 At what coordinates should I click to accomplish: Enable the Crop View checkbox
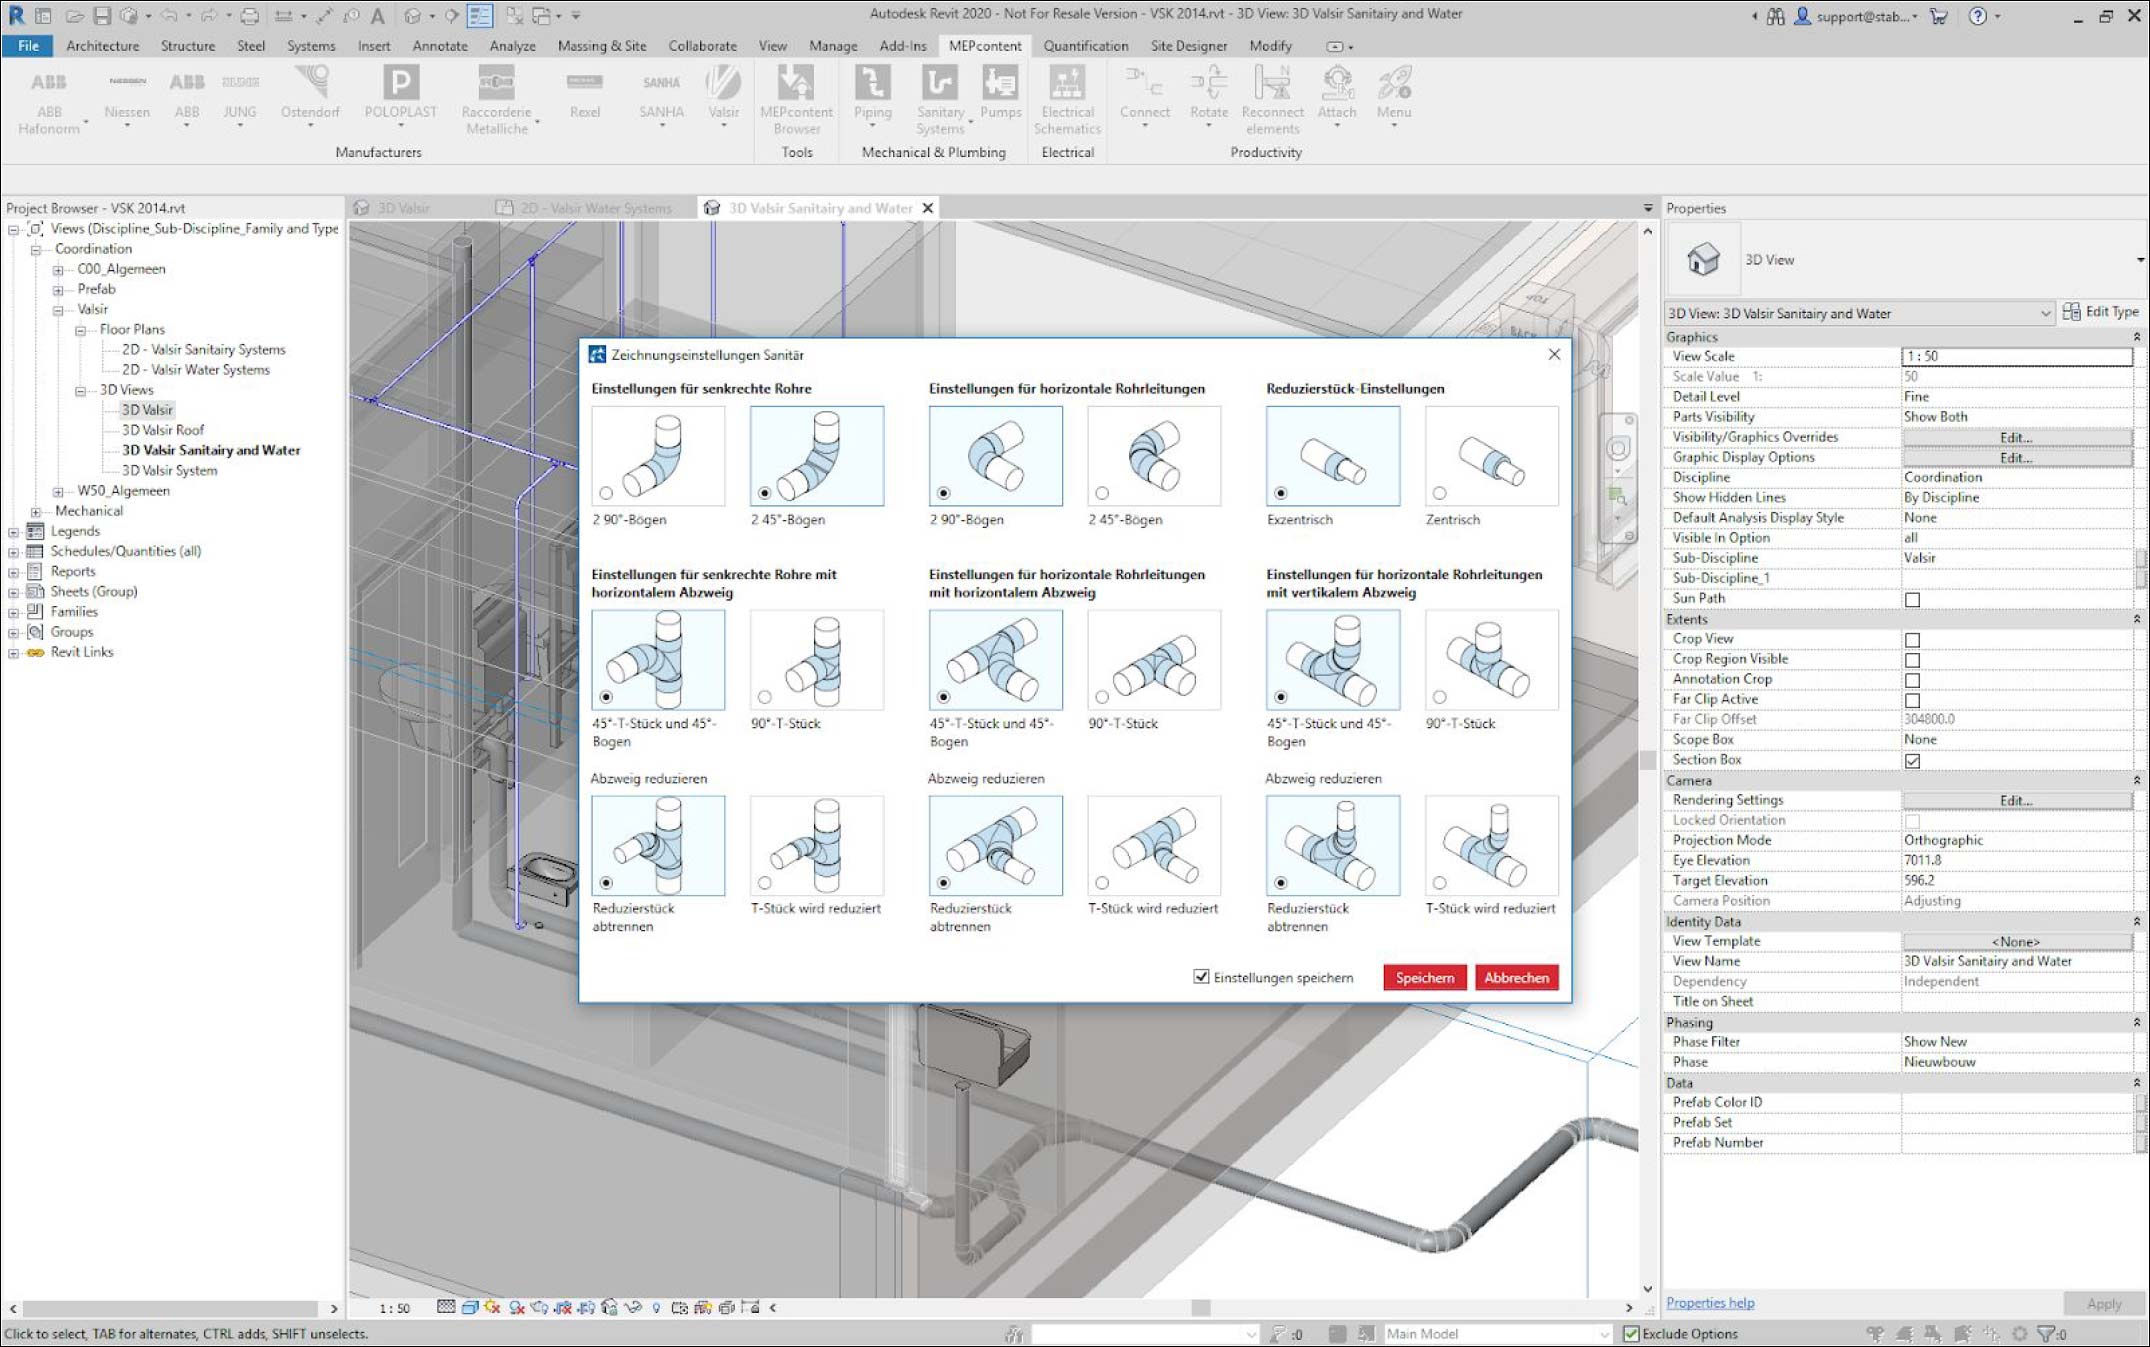coord(1912,640)
